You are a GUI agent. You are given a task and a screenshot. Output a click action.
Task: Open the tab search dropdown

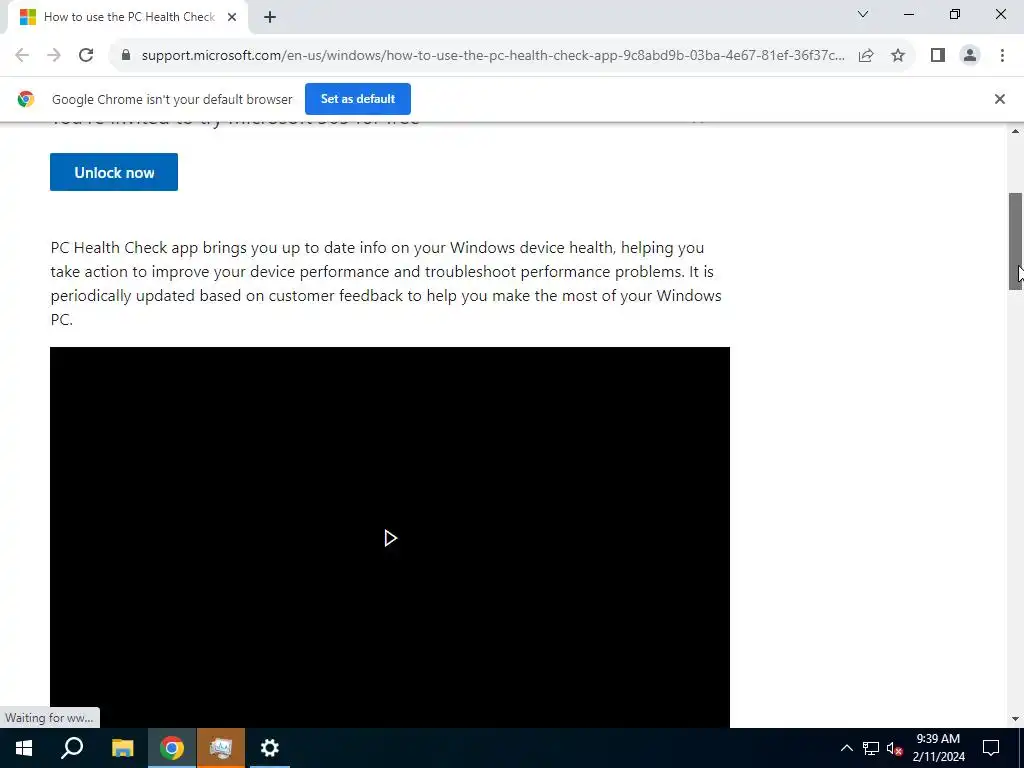tap(863, 14)
